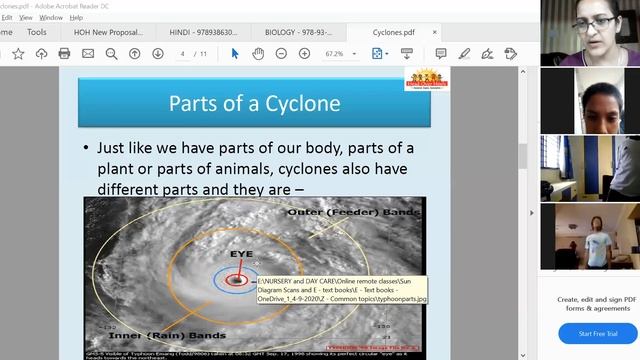The image size is (640, 360).
Task: Click the scrollbar down arrow
Action: pos(523,356)
